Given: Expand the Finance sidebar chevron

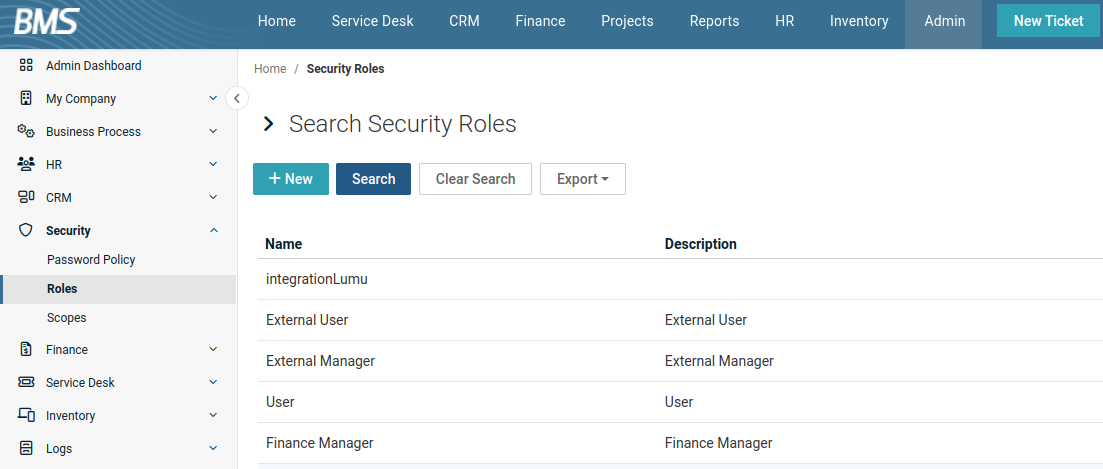Looking at the screenshot, I should click(213, 350).
